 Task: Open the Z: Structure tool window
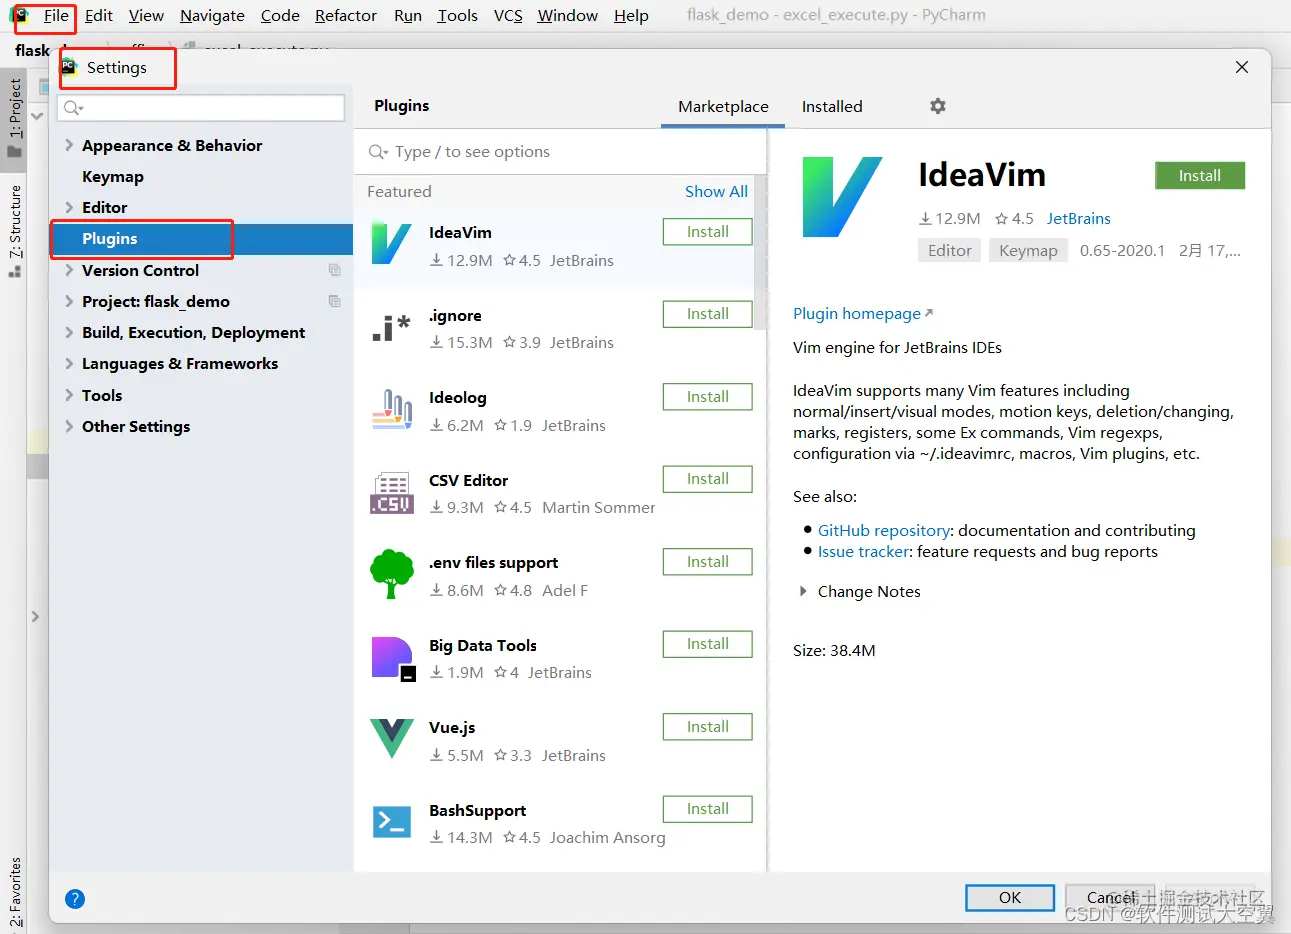(x=14, y=231)
